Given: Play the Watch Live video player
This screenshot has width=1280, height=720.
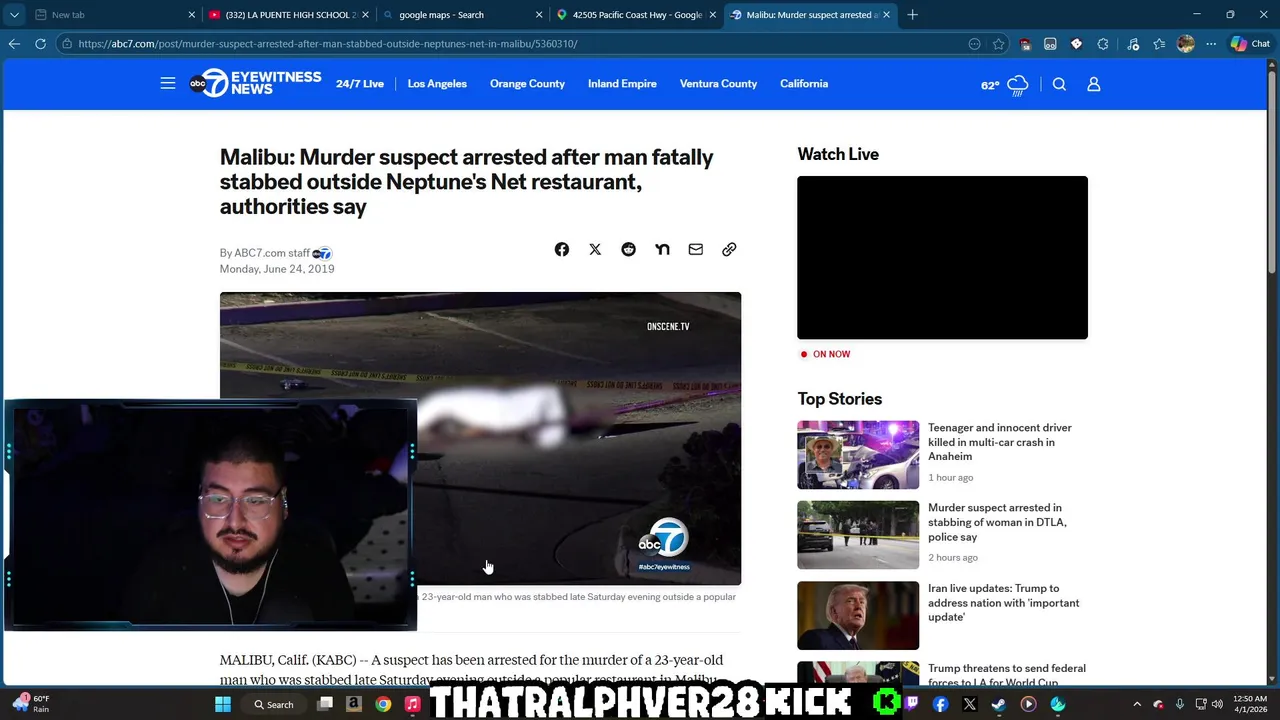Looking at the screenshot, I should (942, 258).
